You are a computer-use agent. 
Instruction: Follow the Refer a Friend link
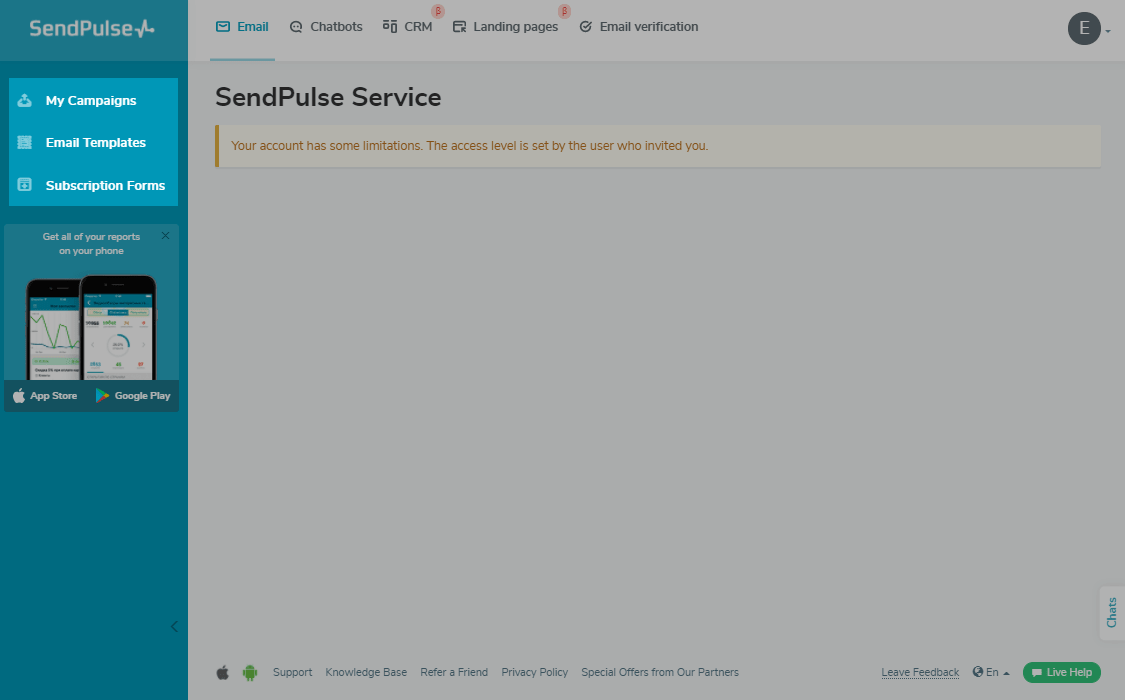(x=454, y=673)
